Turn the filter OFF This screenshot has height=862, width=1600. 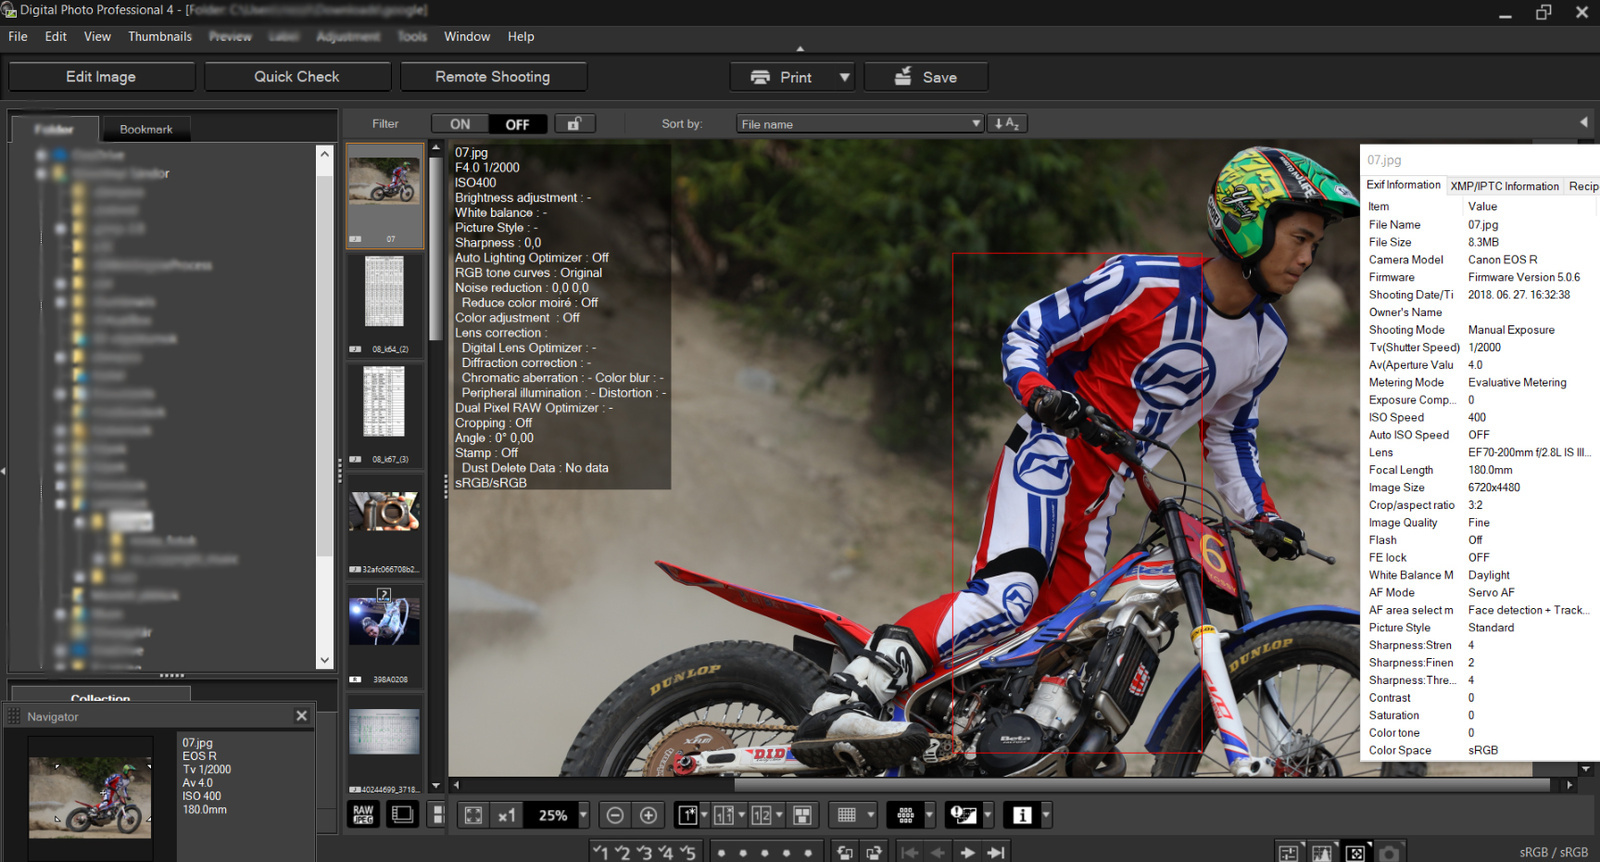pyautogui.click(x=517, y=124)
